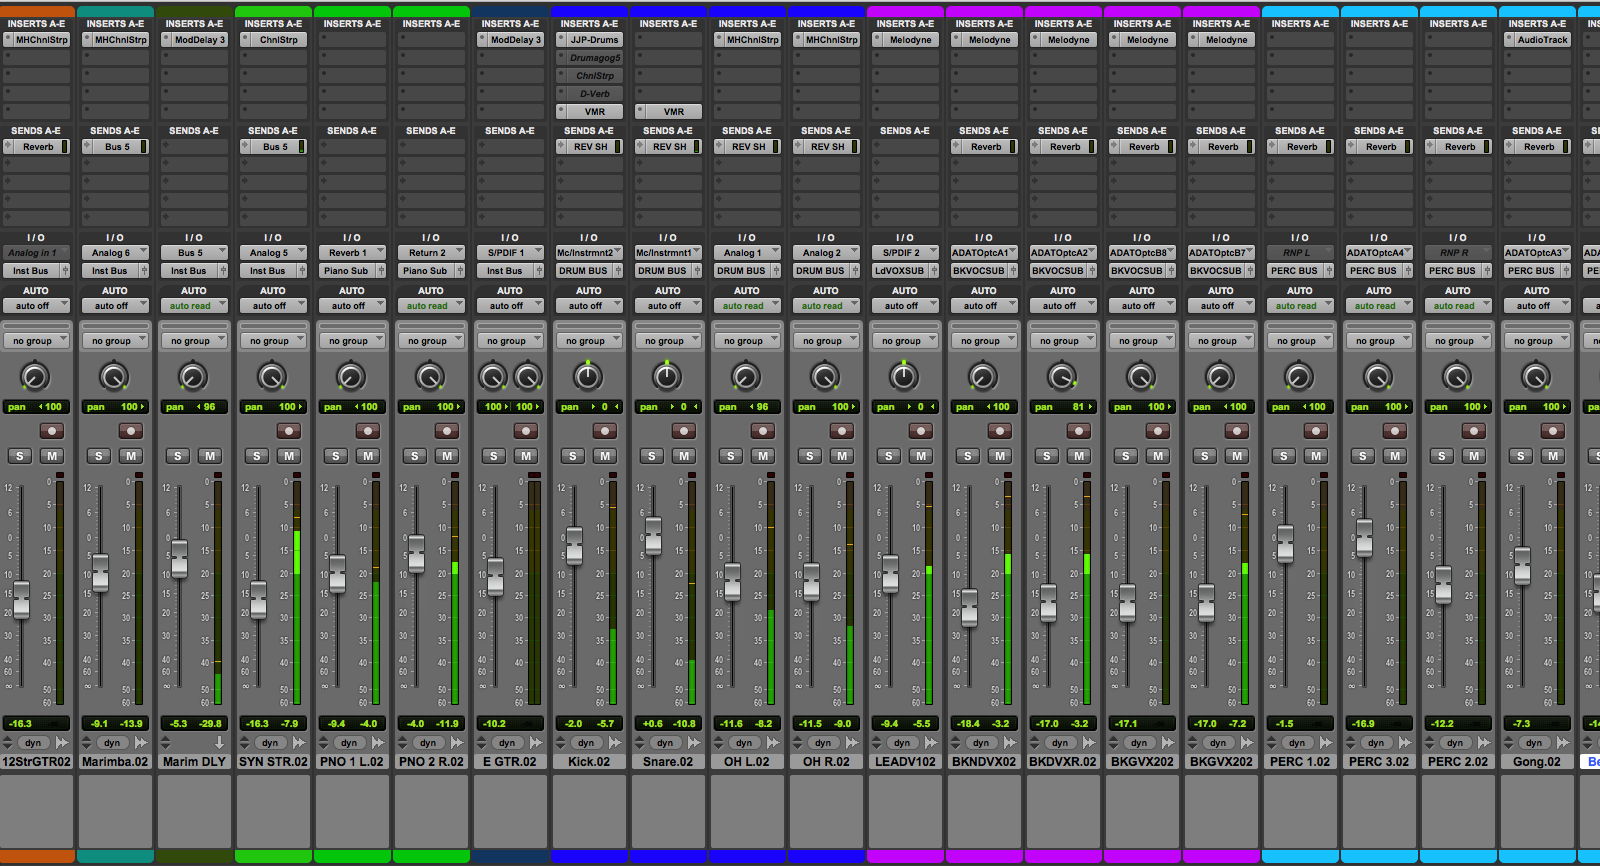Click the INSERTS A-E header on BKNDVX02

(x=984, y=23)
